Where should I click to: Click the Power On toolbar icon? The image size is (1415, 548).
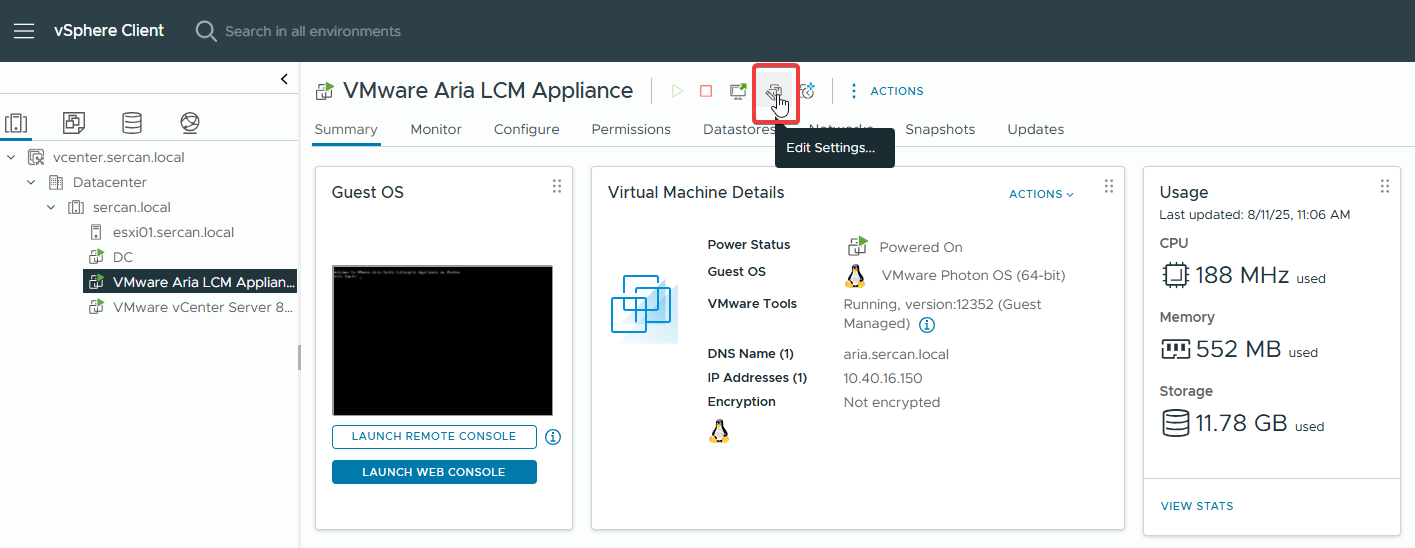[677, 91]
